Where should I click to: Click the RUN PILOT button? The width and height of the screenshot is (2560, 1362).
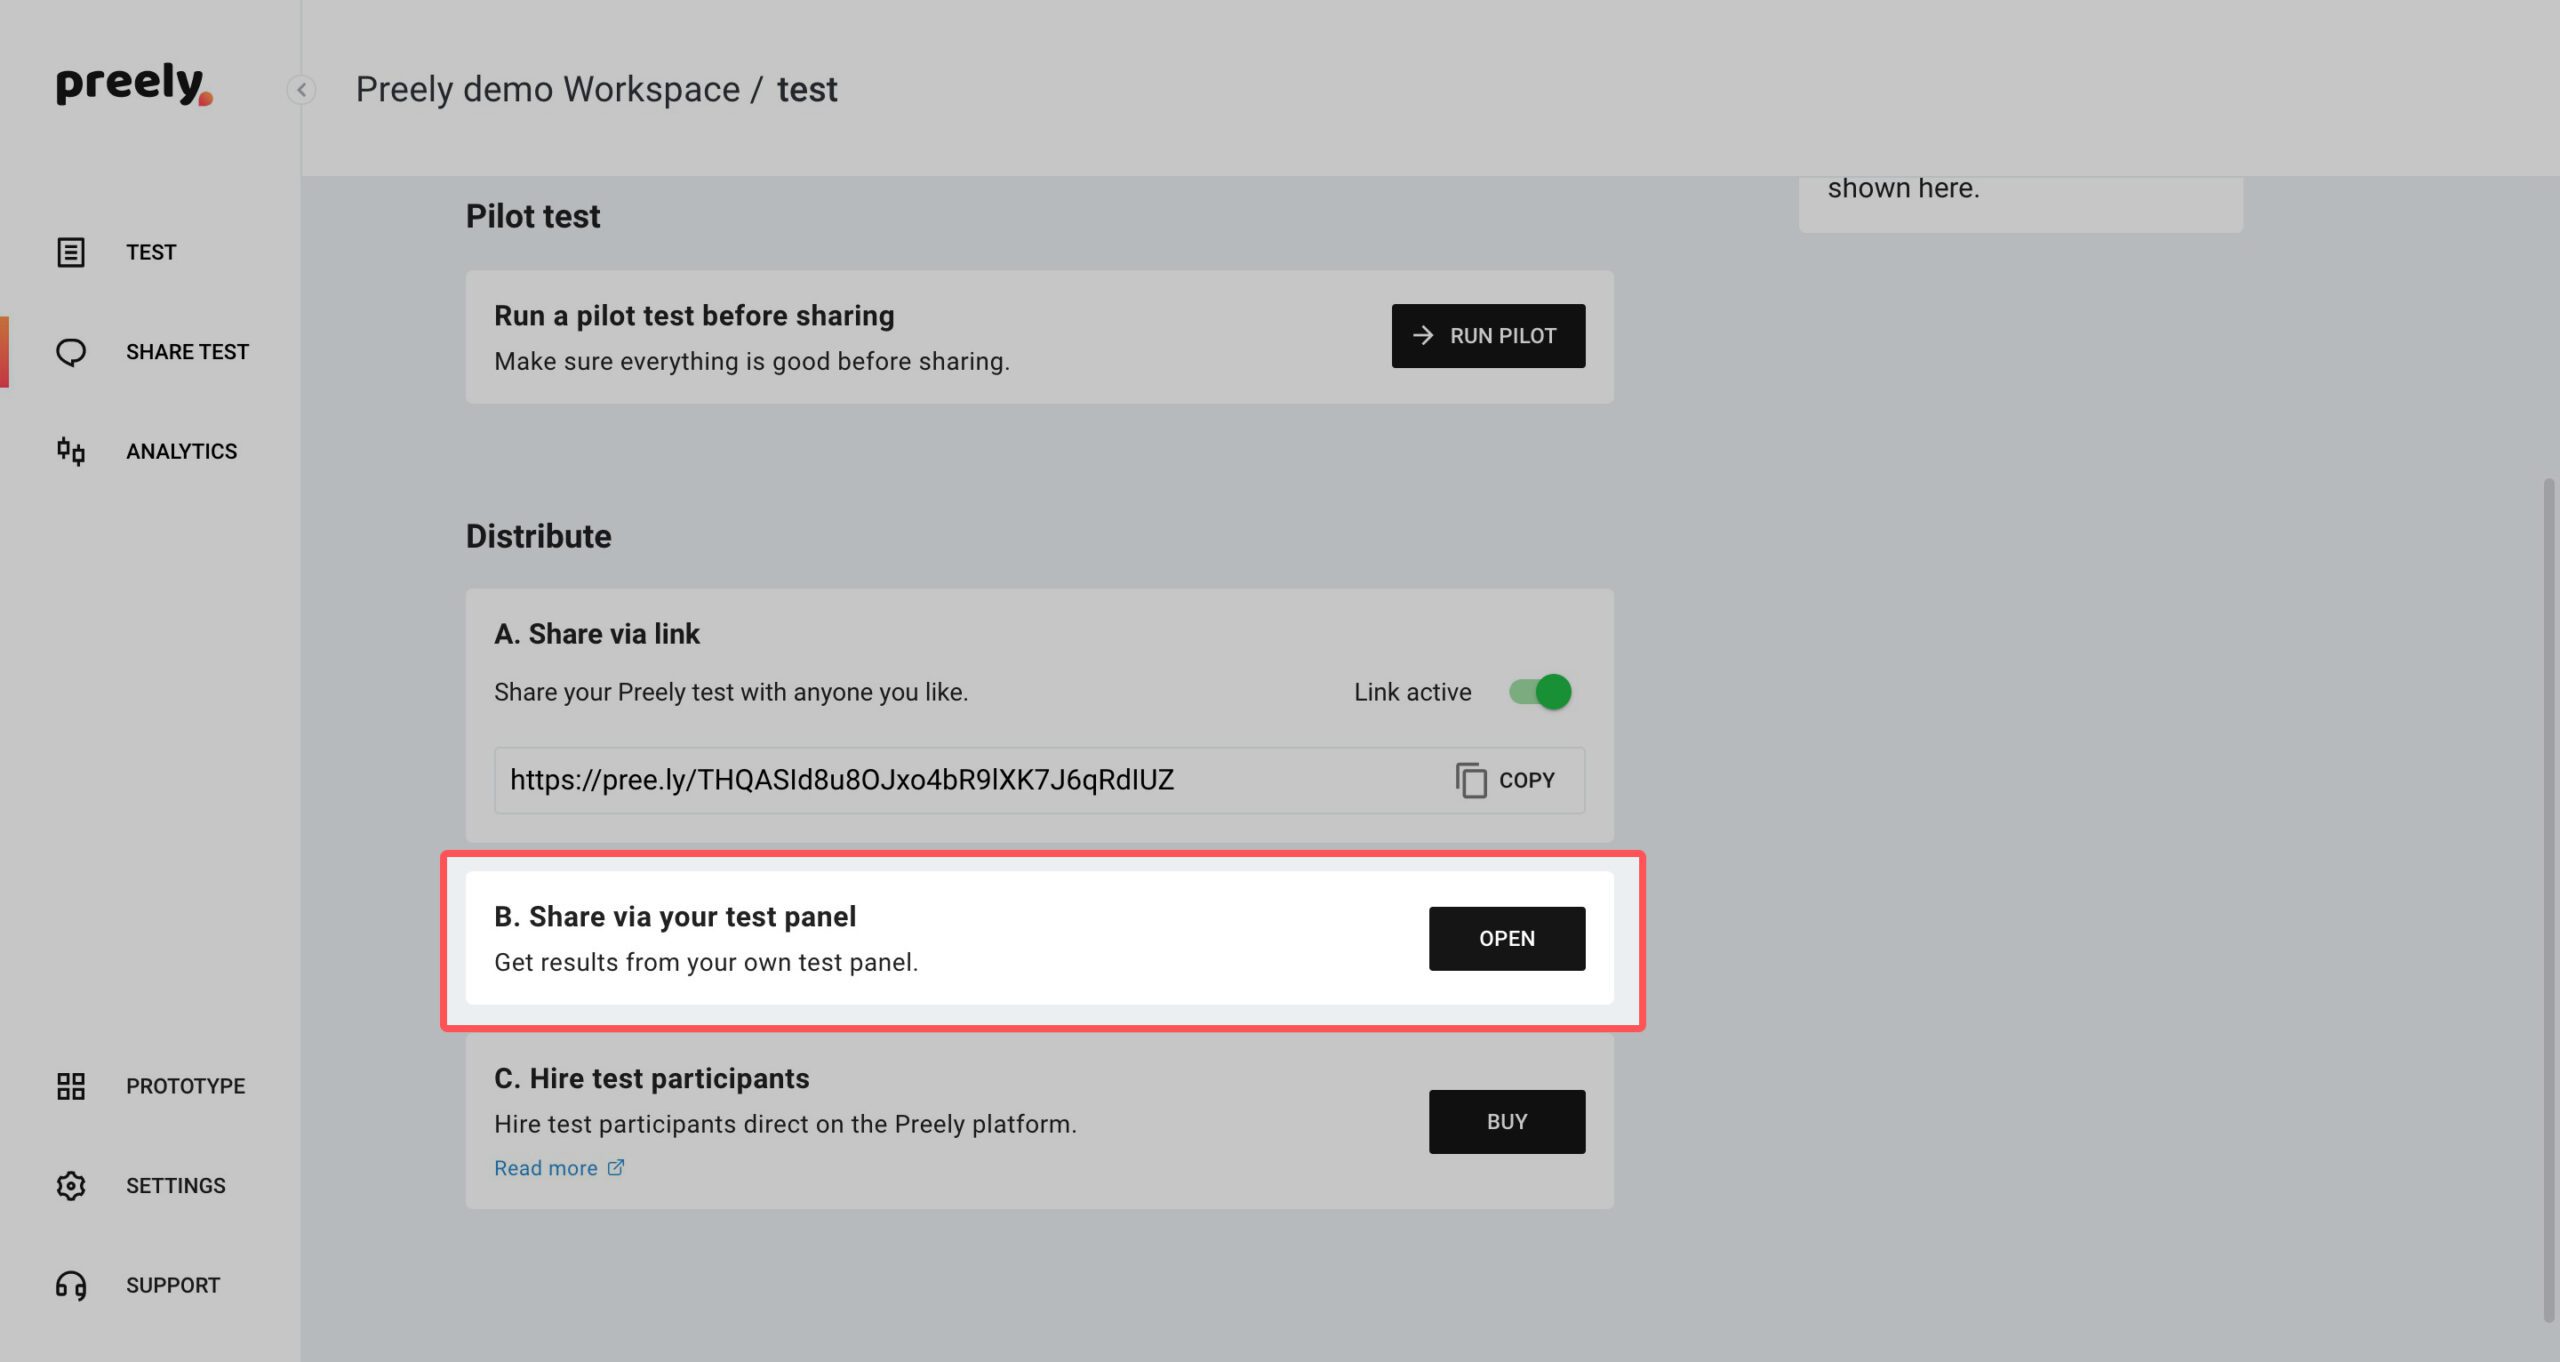[x=1488, y=336]
